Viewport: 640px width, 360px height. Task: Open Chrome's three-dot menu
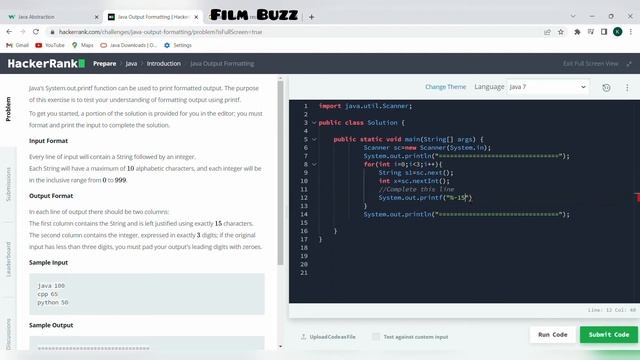pos(631,32)
